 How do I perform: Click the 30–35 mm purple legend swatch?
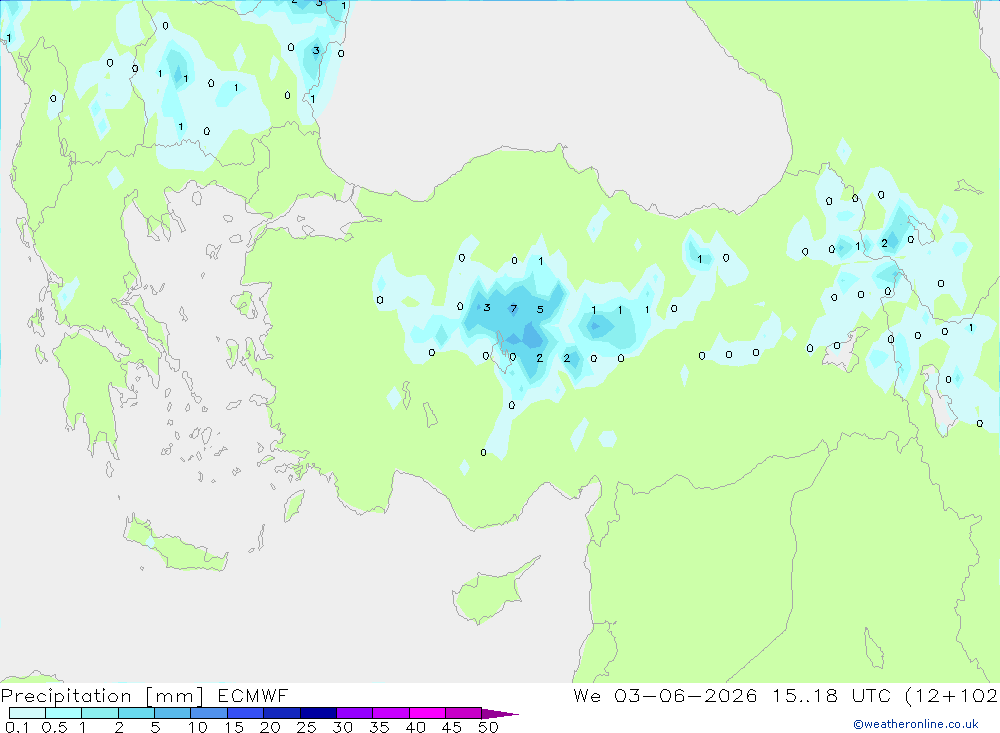[x=355, y=713]
